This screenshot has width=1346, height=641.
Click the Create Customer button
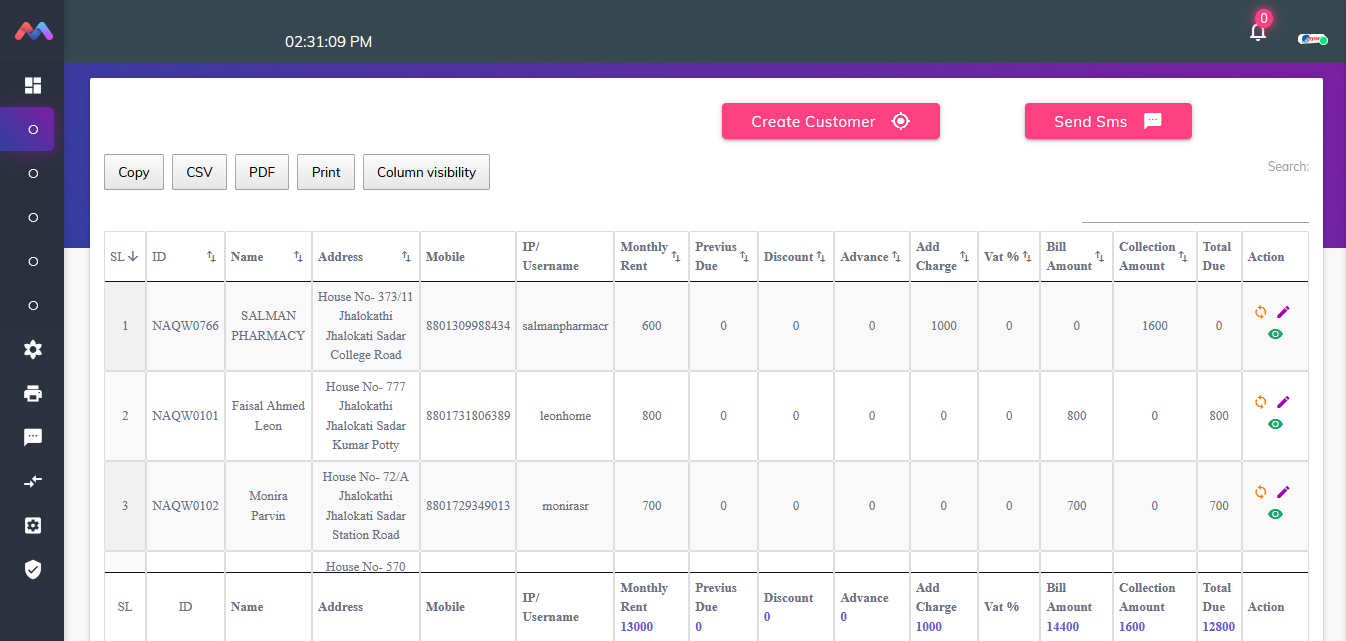pos(830,121)
